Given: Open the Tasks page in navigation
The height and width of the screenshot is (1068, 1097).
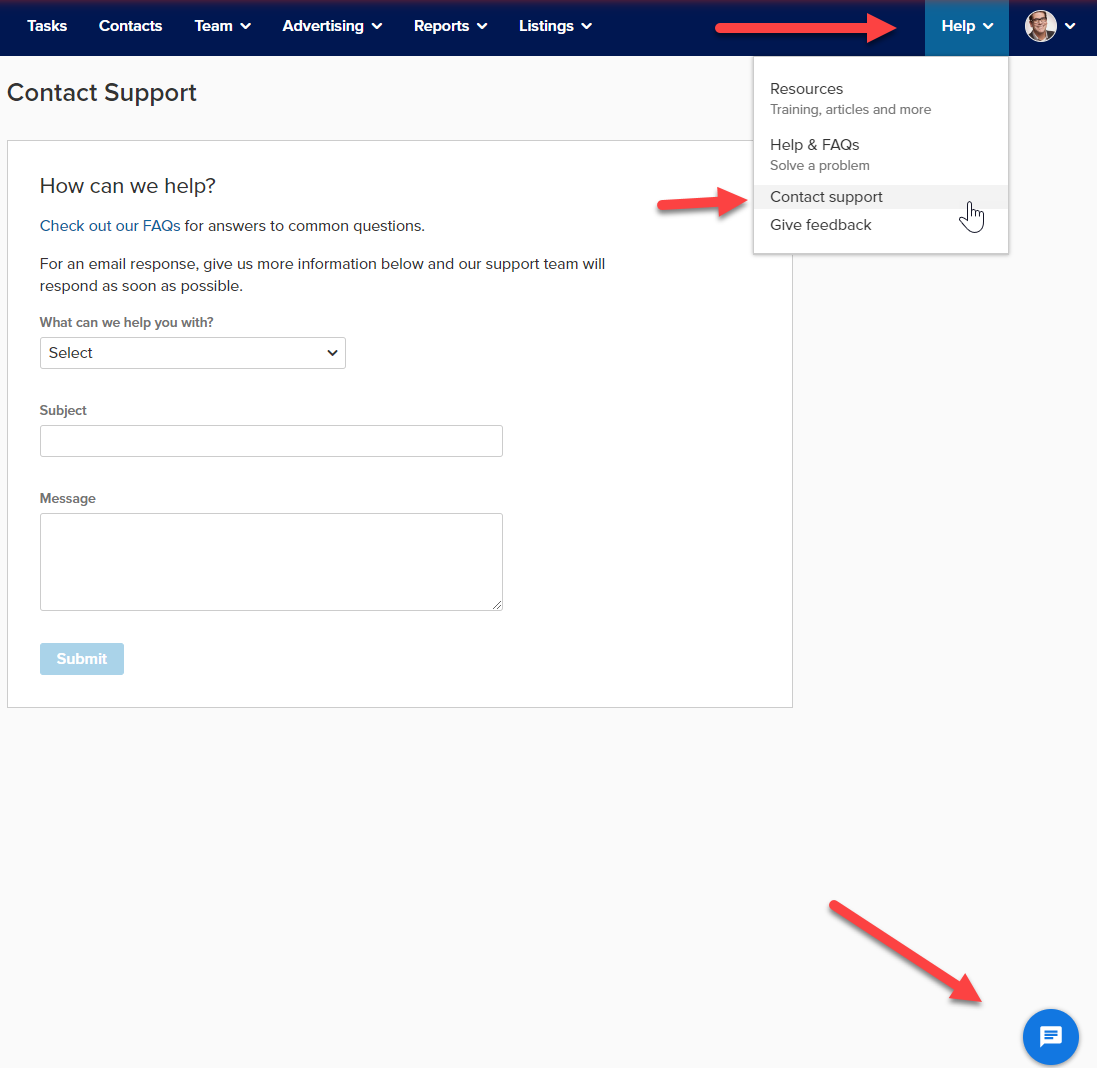Looking at the screenshot, I should [47, 26].
